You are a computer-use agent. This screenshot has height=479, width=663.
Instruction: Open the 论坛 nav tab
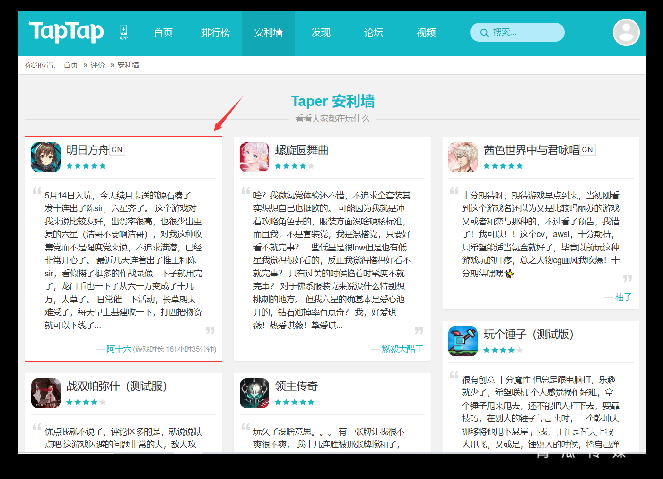373,32
